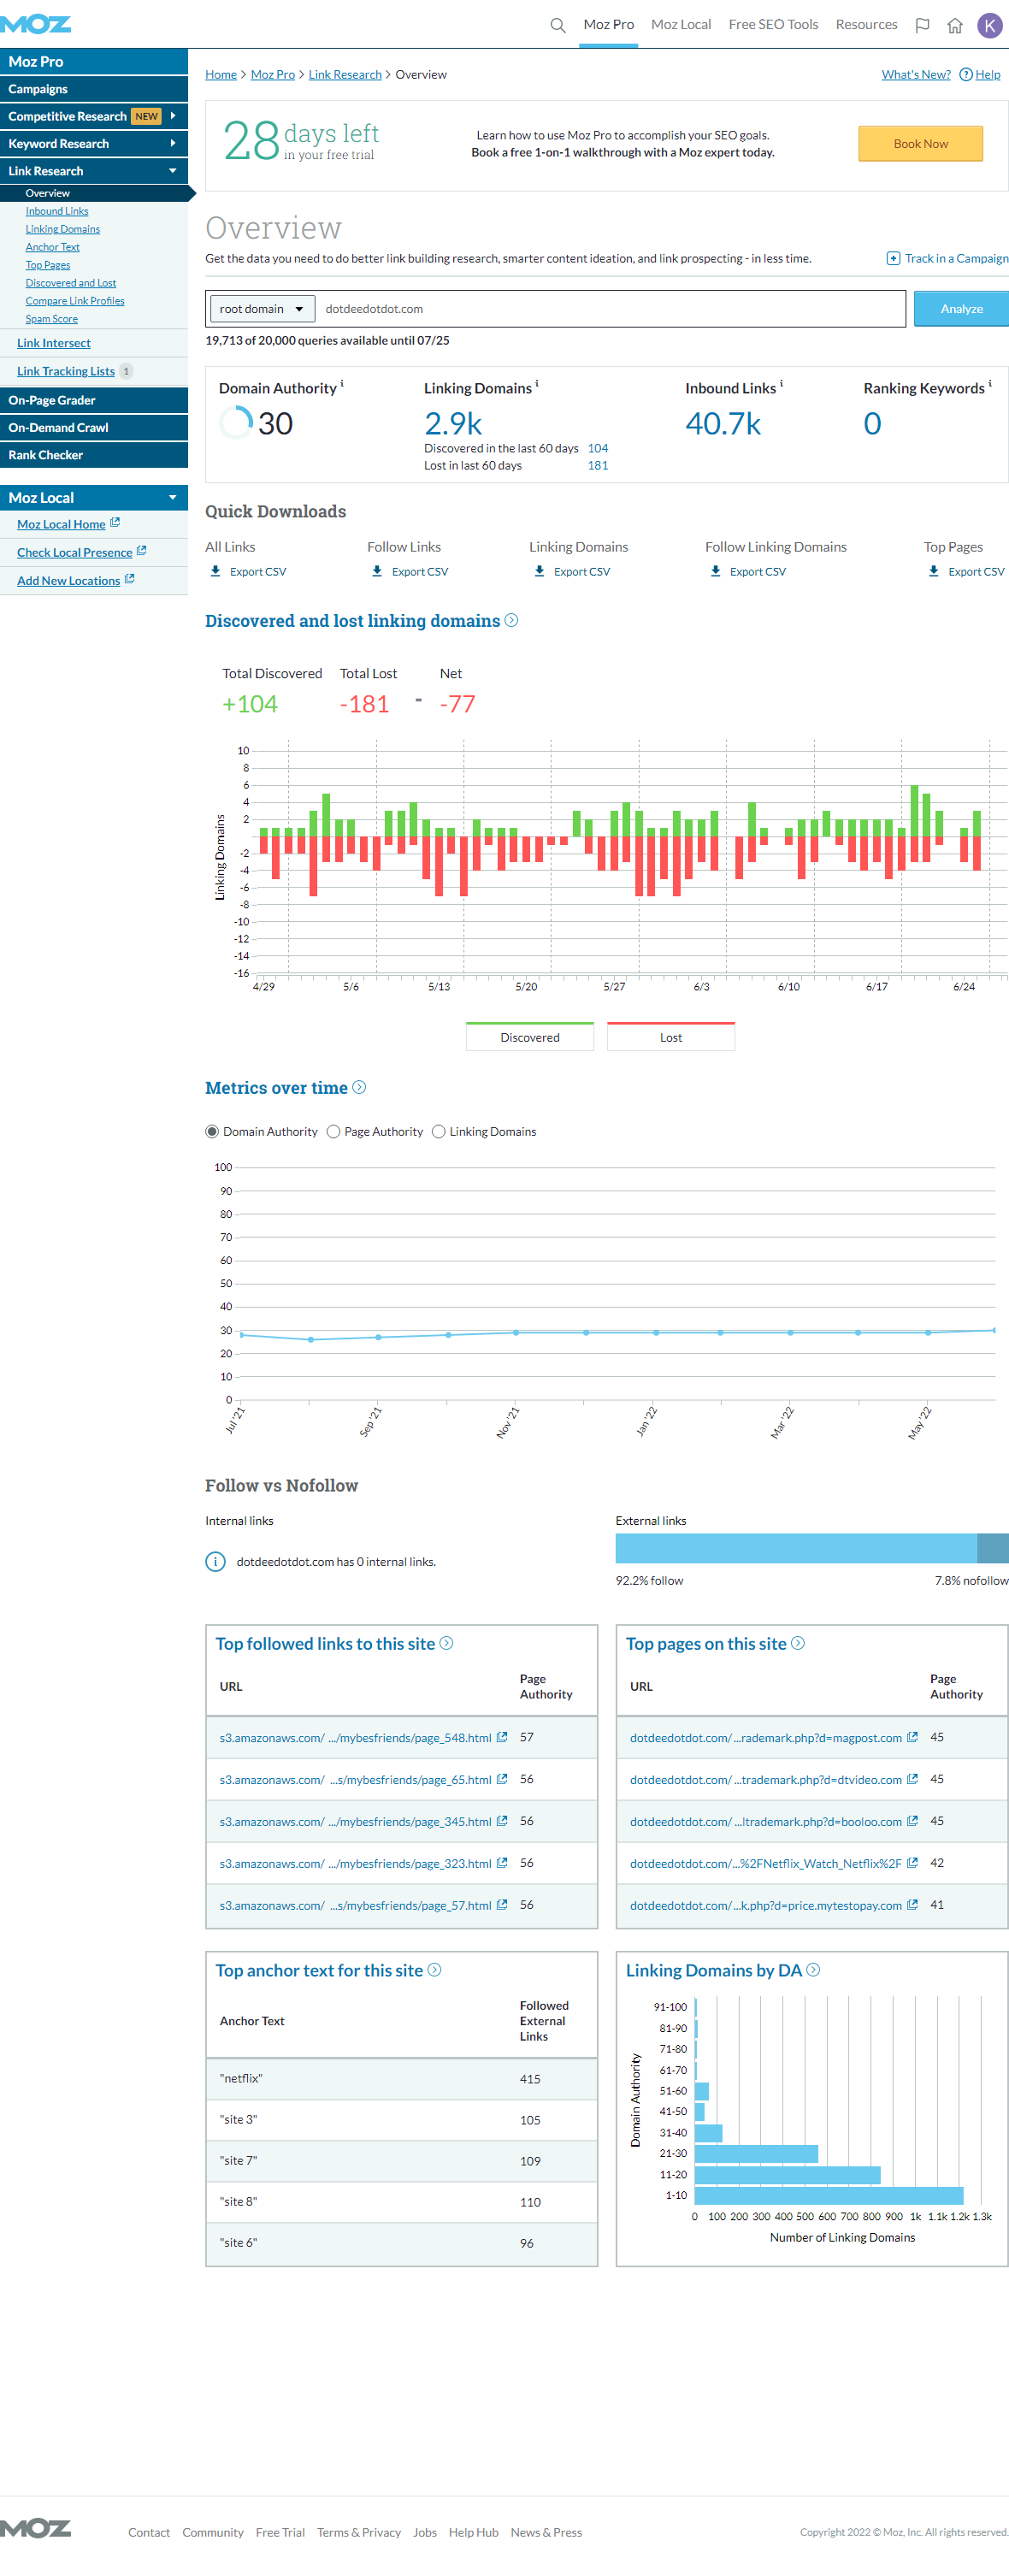This screenshot has height=2576, width=1009.
Task: Open Top Pages in sidebar
Action: point(48,265)
